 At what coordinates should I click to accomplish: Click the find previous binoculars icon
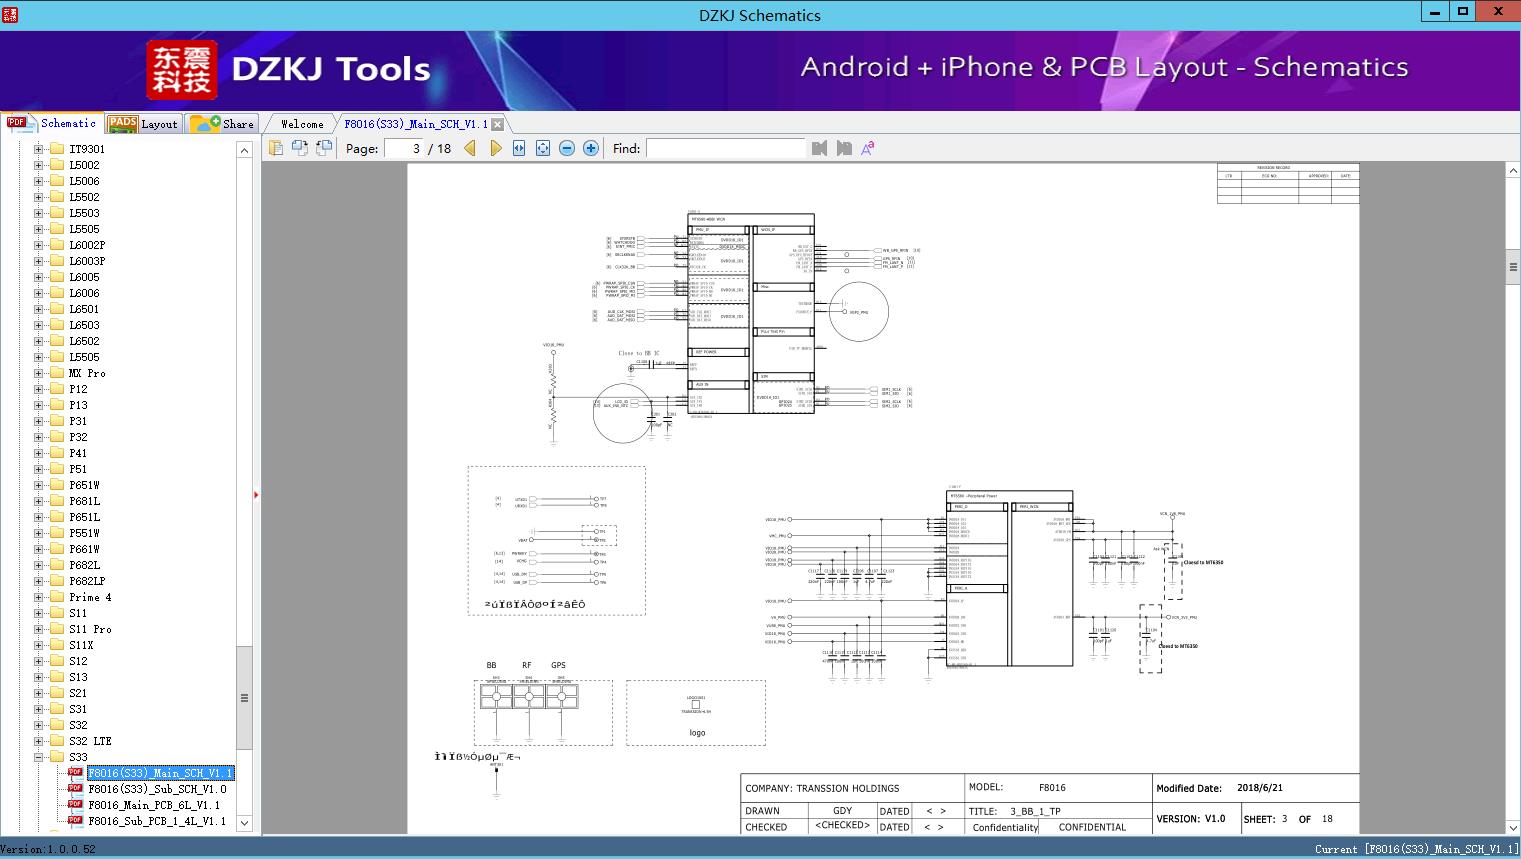820,148
